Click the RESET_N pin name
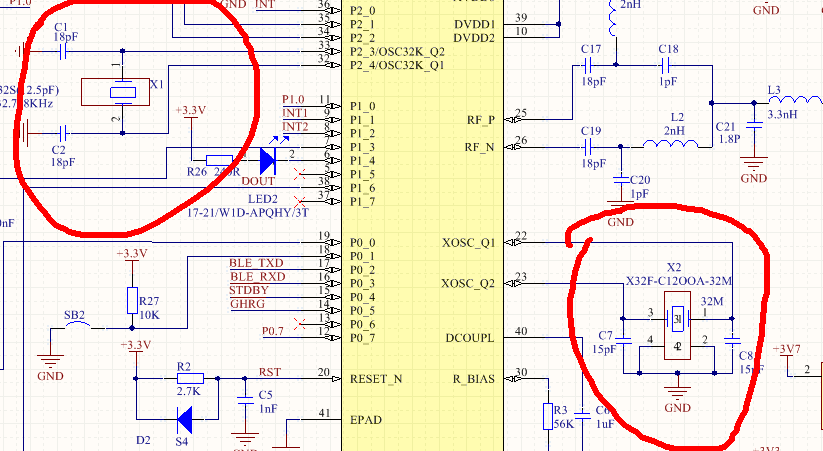The height and width of the screenshot is (451, 823). (x=376, y=379)
